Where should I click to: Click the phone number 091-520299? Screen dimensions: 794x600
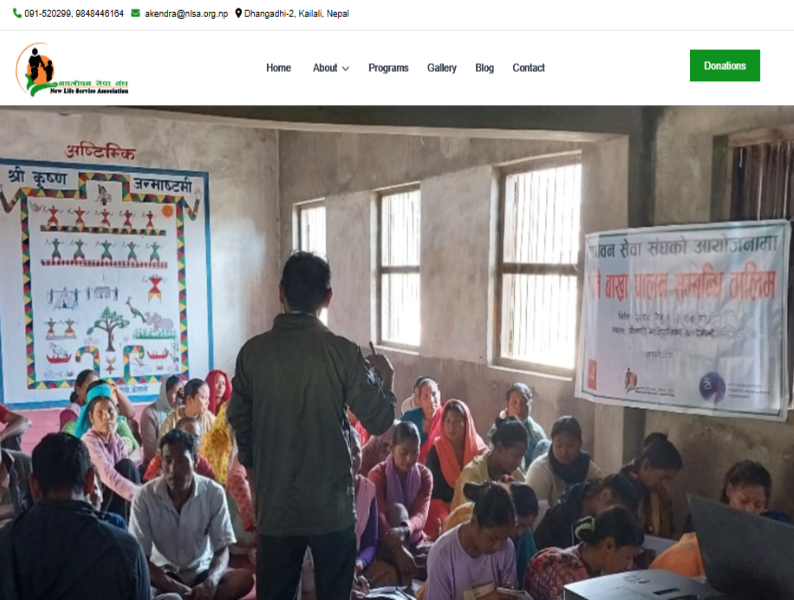pyautogui.click(x=48, y=14)
